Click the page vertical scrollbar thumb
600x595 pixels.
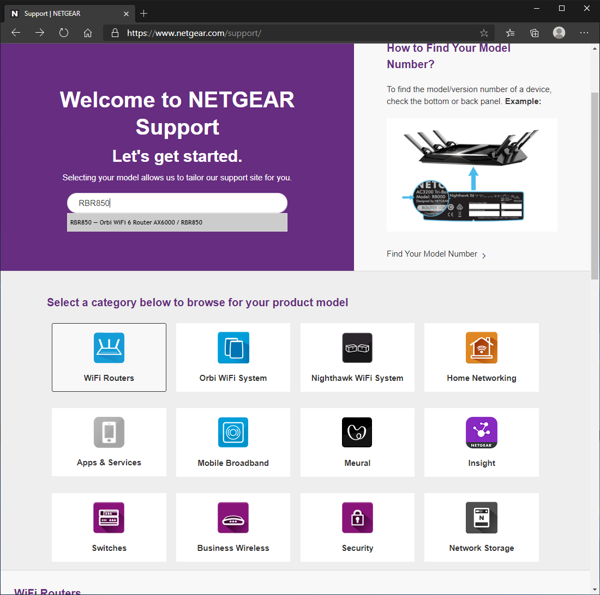(594, 186)
